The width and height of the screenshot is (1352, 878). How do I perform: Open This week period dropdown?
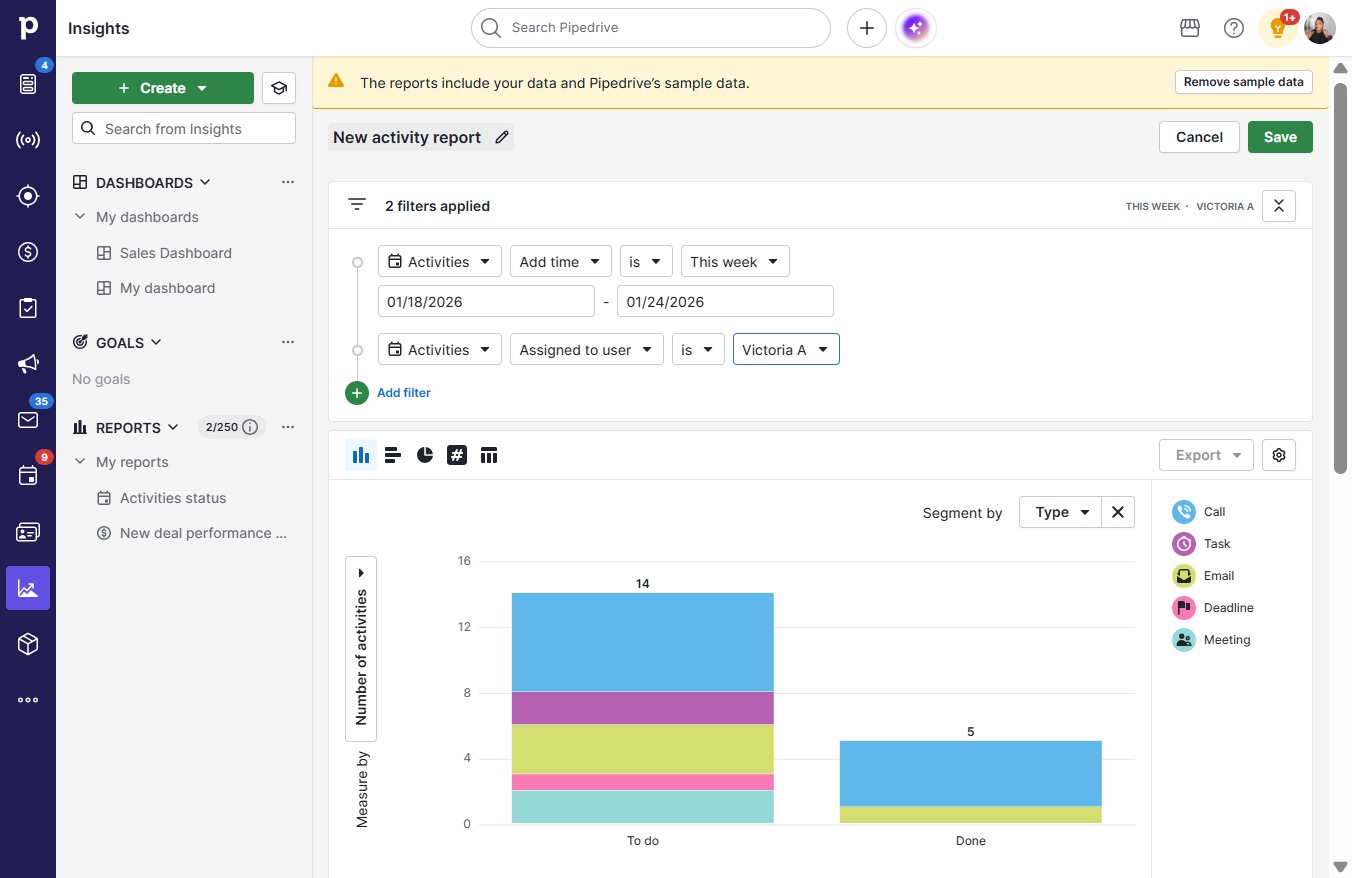(x=735, y=262)
